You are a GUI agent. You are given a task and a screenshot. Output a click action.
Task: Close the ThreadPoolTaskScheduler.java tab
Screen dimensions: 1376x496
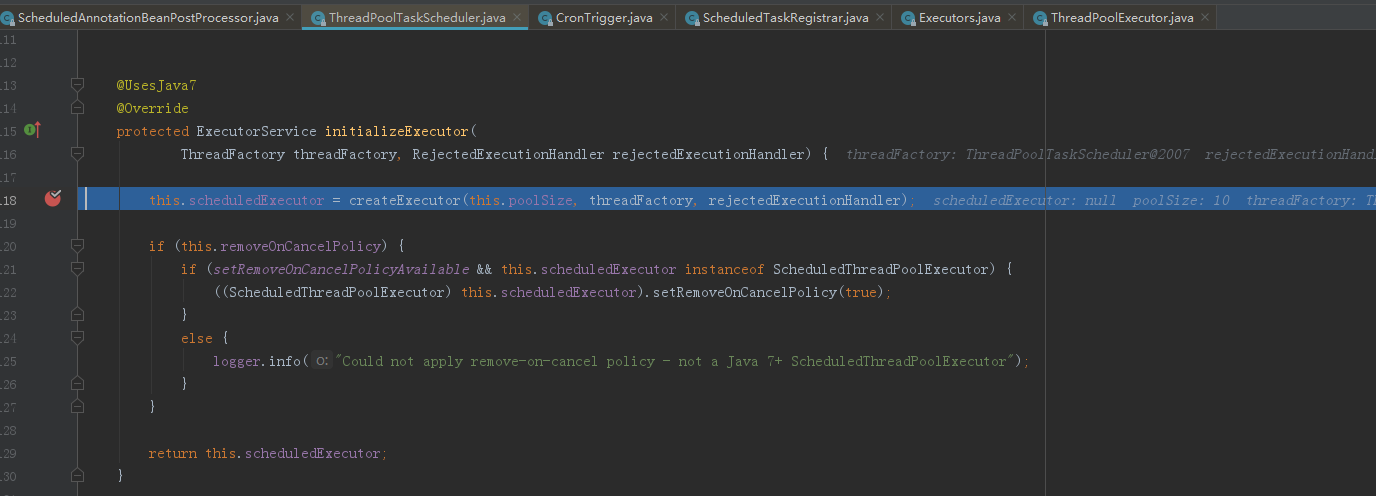(517, 18)
